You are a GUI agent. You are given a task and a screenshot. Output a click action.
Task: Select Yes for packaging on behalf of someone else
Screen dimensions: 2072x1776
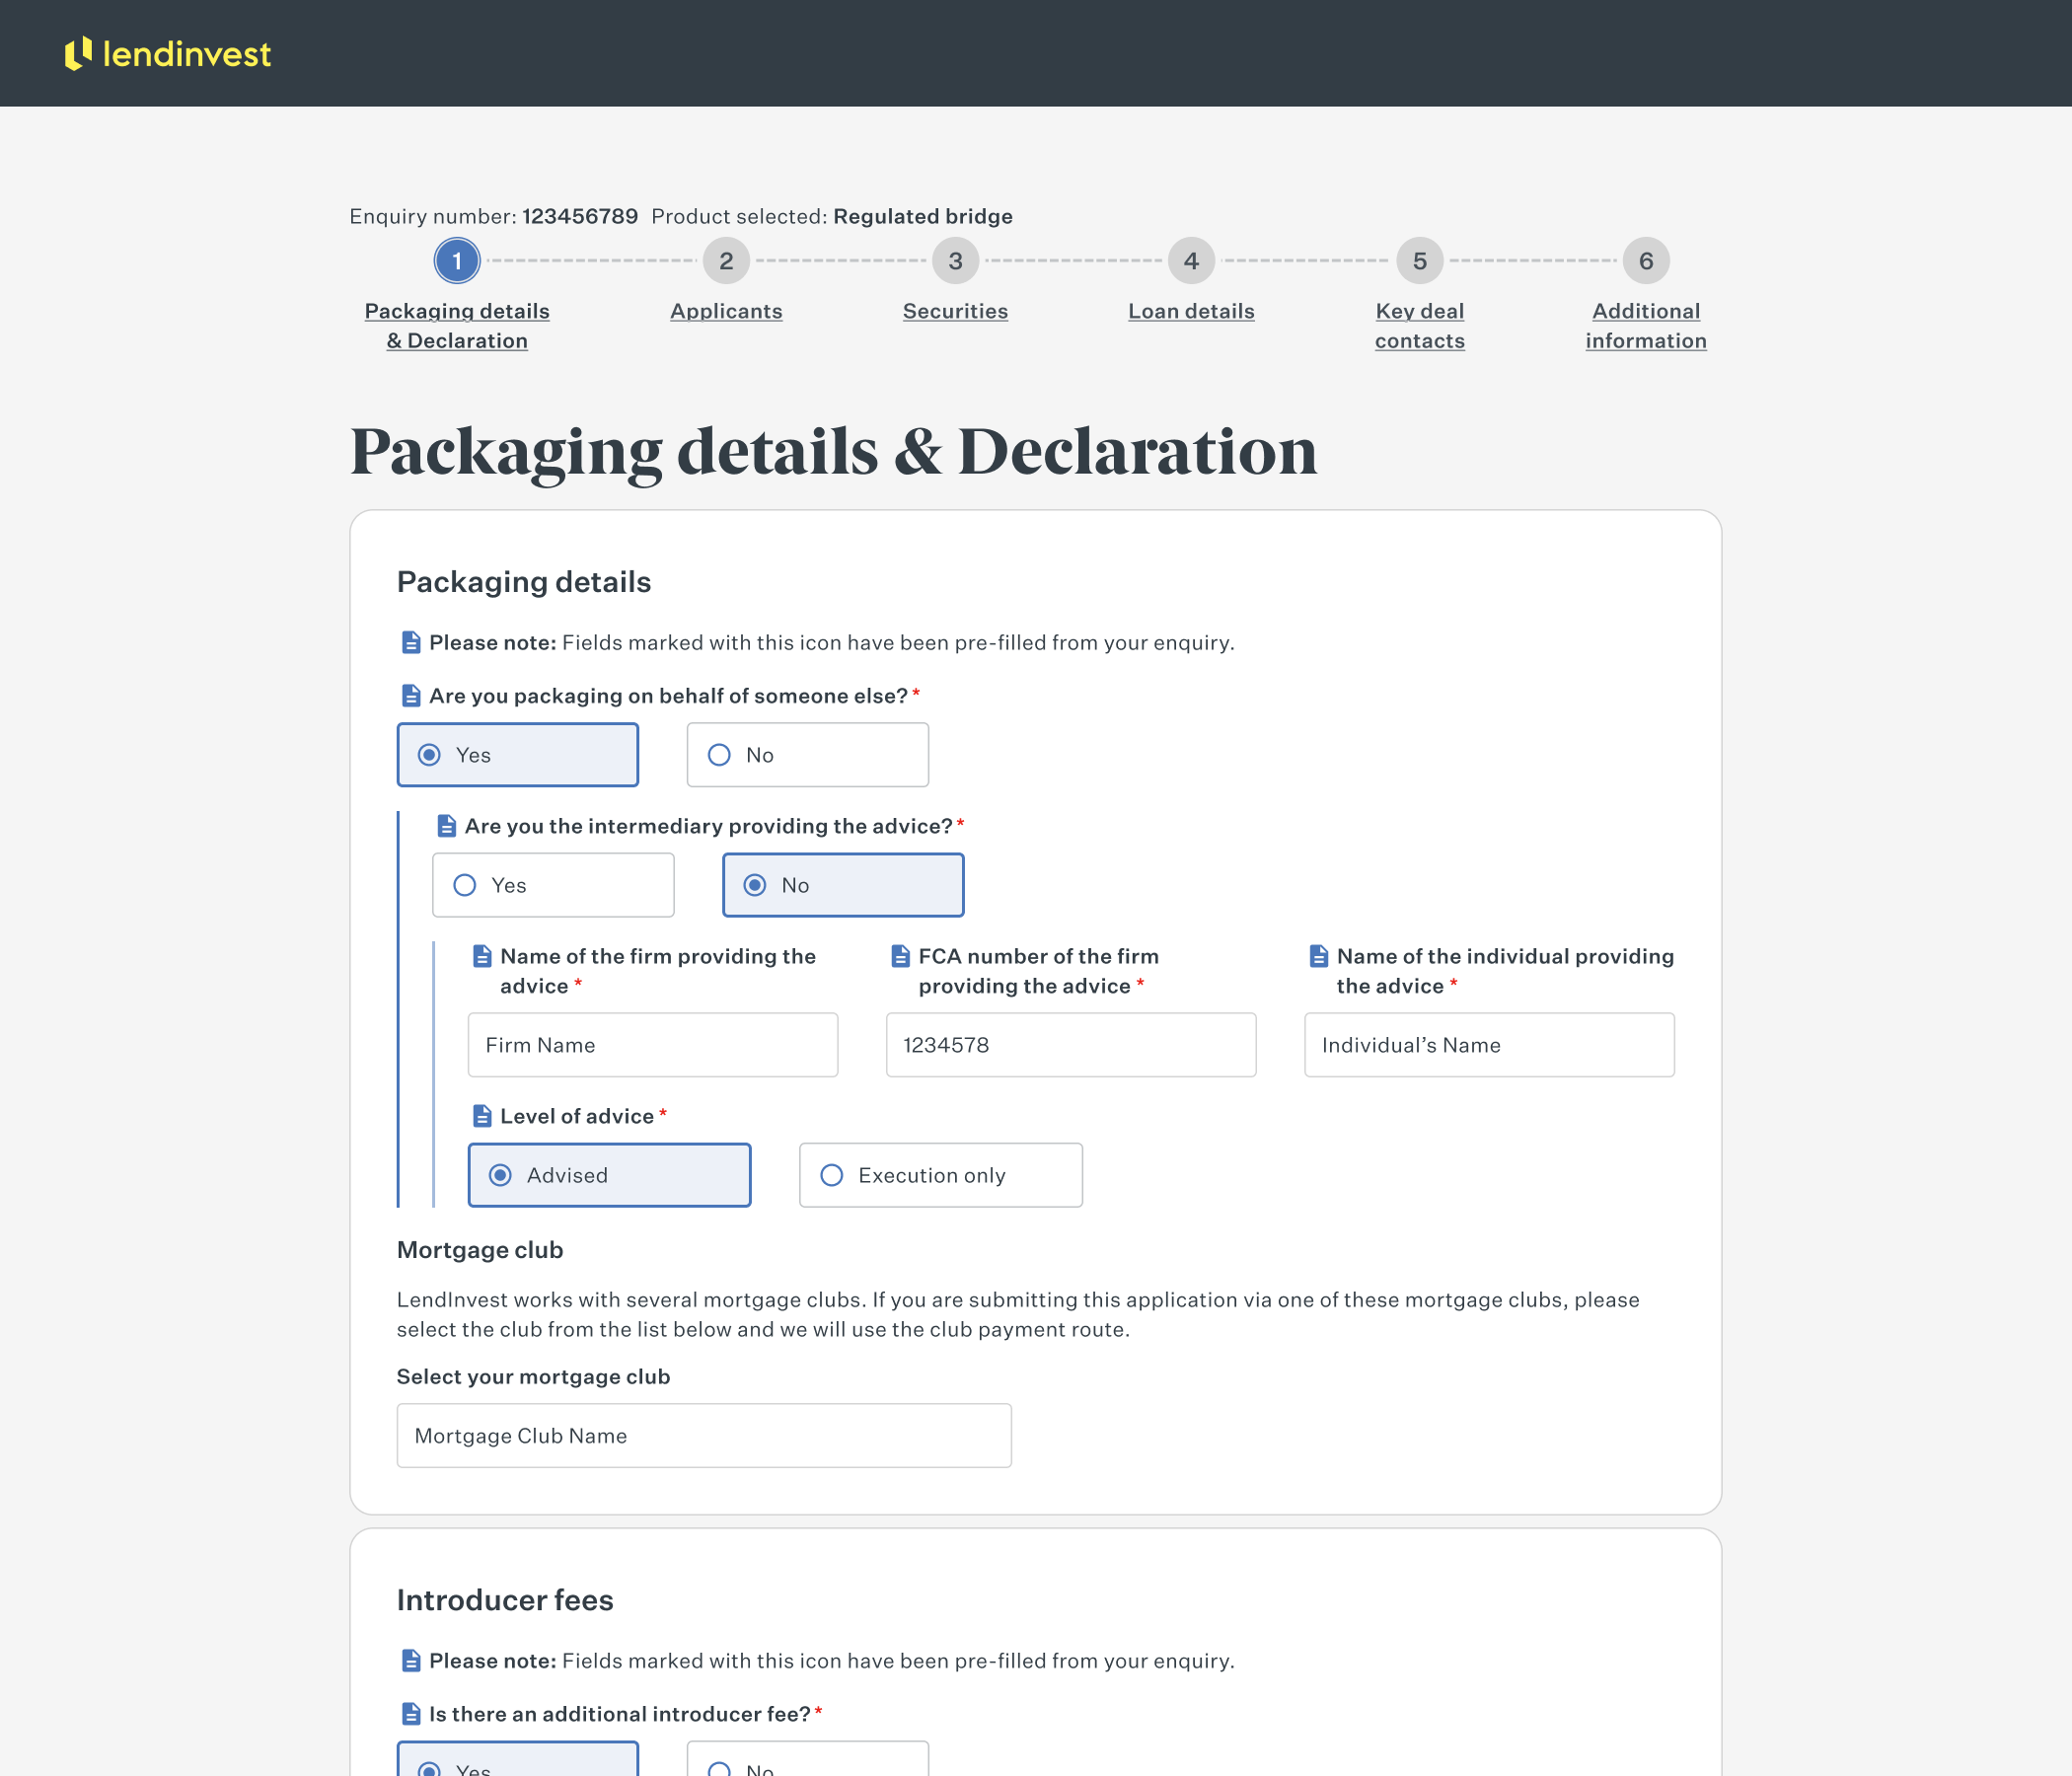point(518,755)
